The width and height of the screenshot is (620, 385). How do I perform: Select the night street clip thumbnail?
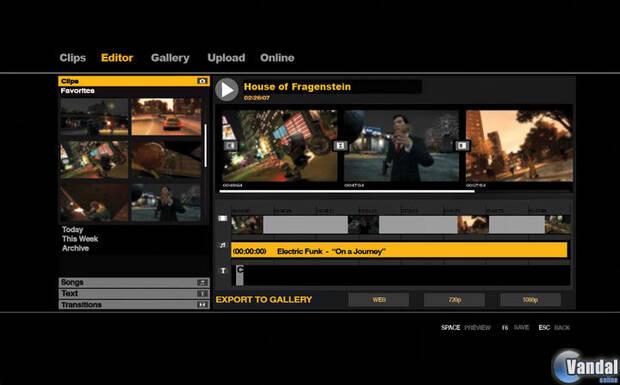point(95,117)
